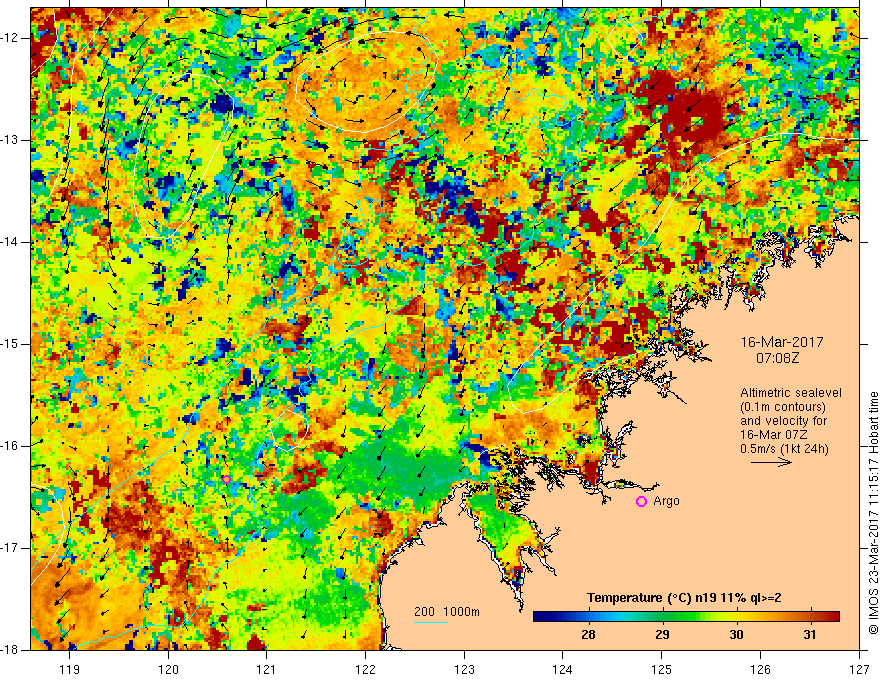Click longitude label 120
Image resolution: width=880 pixels, height=680 pixels.
coord(168,669)
